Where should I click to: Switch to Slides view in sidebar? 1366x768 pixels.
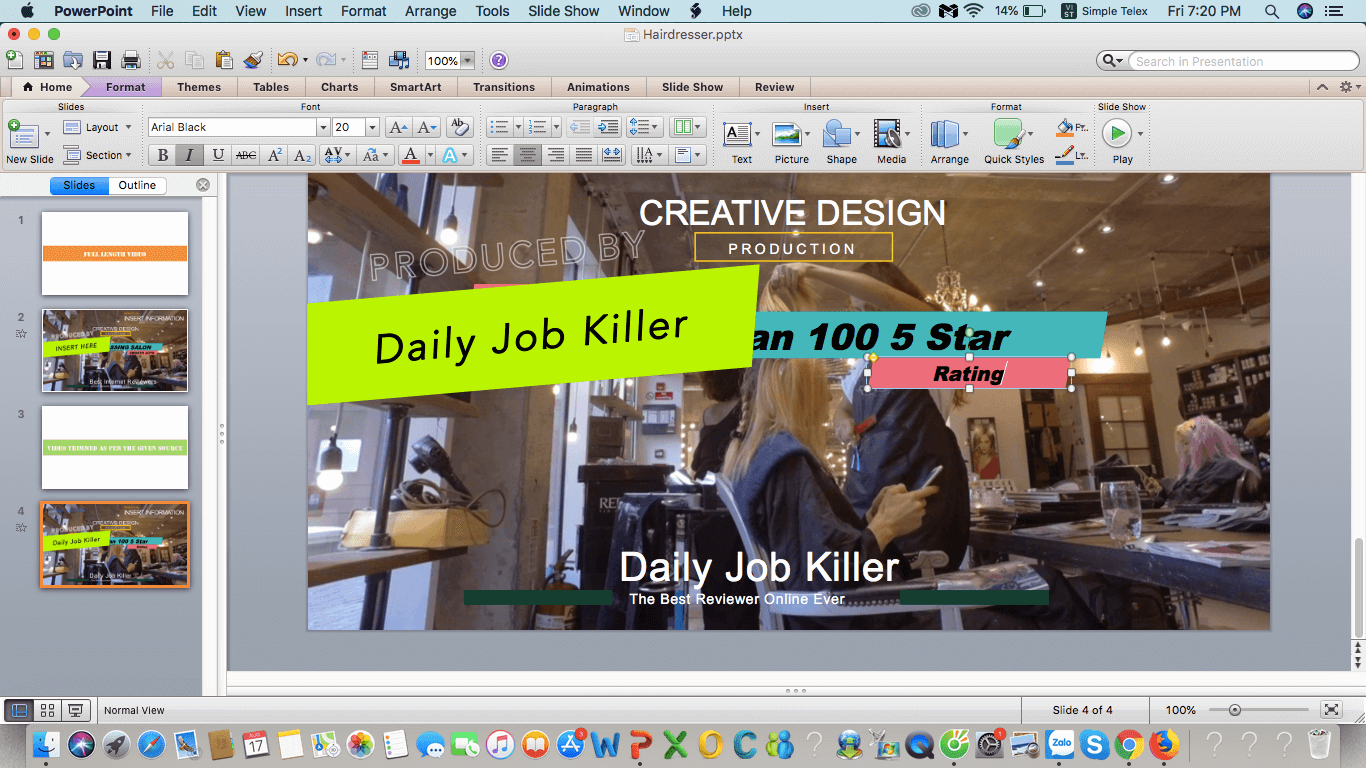[x=79, y=185]
